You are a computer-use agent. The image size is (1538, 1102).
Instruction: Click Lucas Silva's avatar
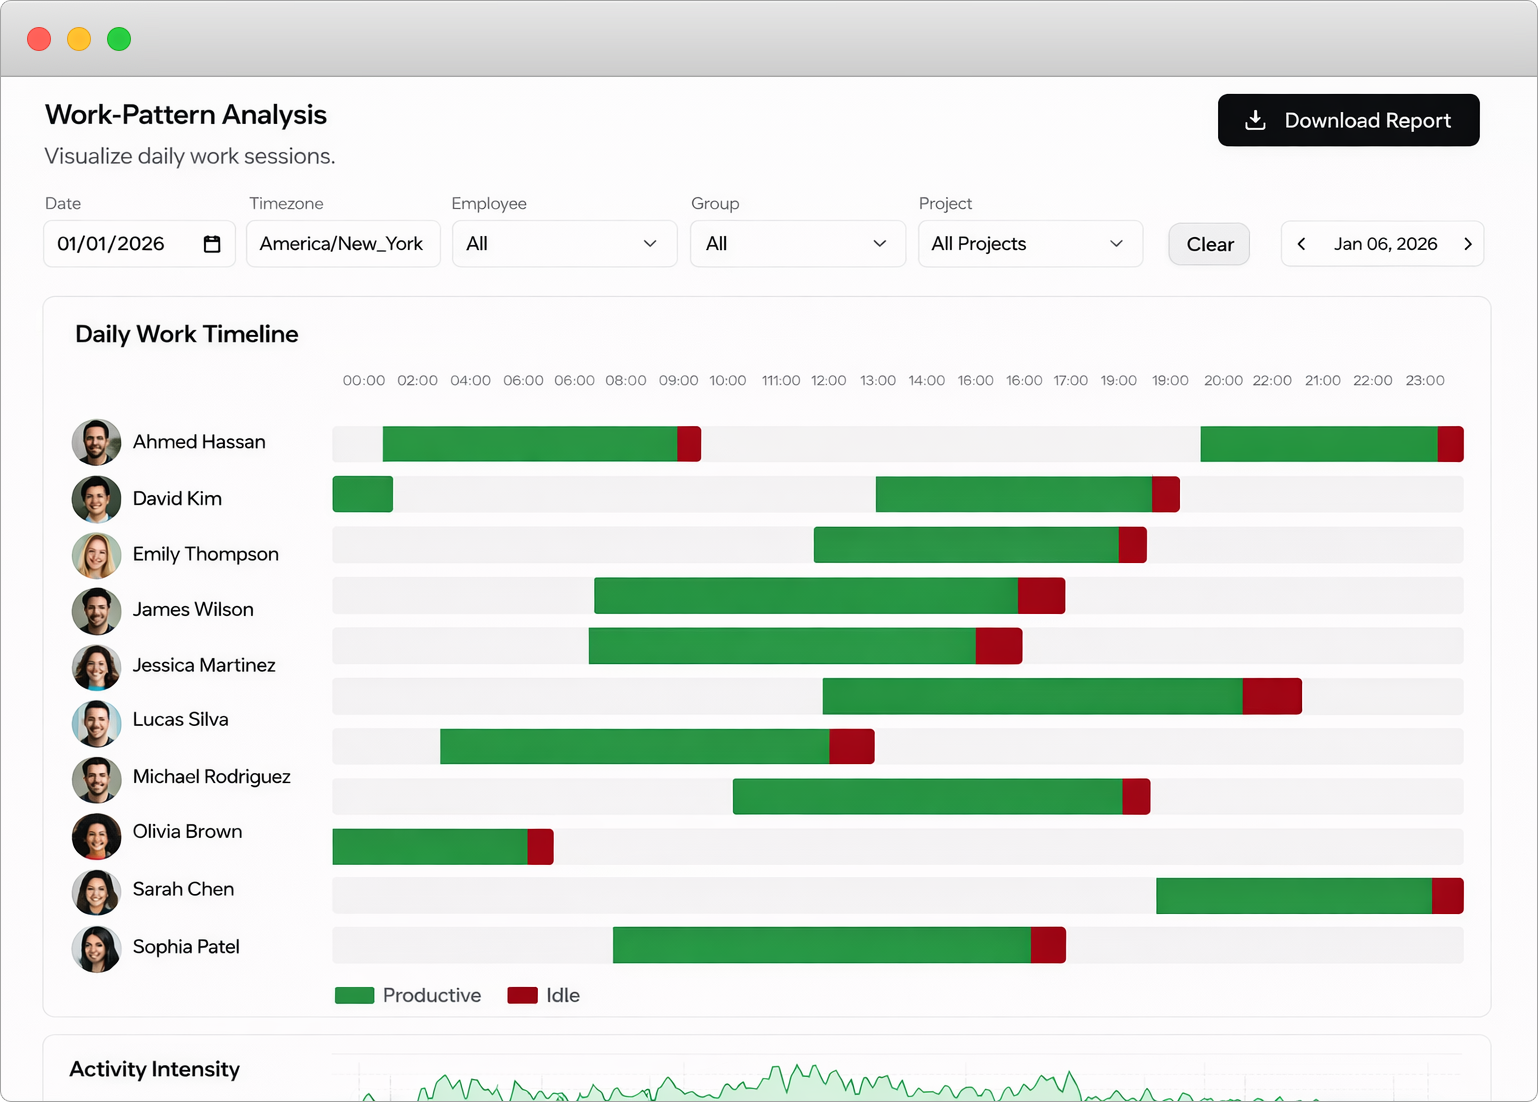coord(96,722)
